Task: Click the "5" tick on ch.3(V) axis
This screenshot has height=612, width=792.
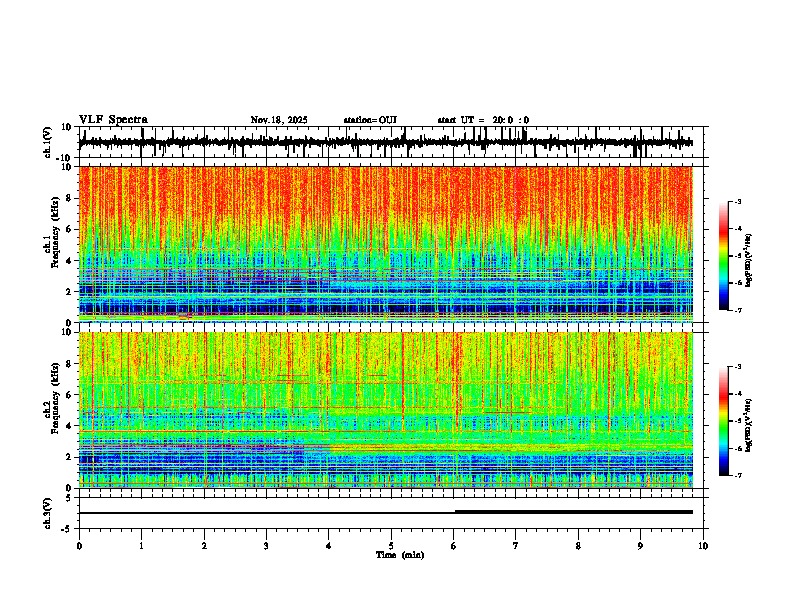Action: point(69,498)
